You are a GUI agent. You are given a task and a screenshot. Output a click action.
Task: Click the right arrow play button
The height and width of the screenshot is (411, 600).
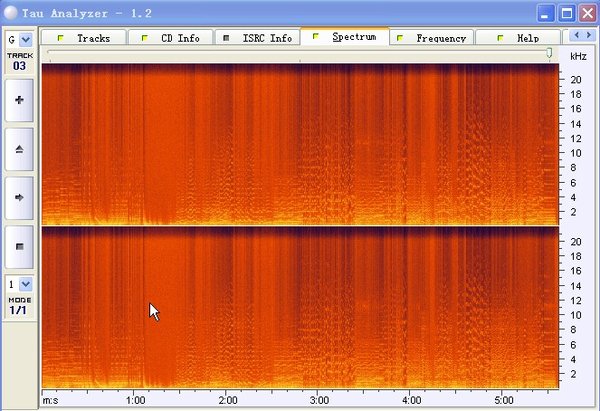point(19,198)
